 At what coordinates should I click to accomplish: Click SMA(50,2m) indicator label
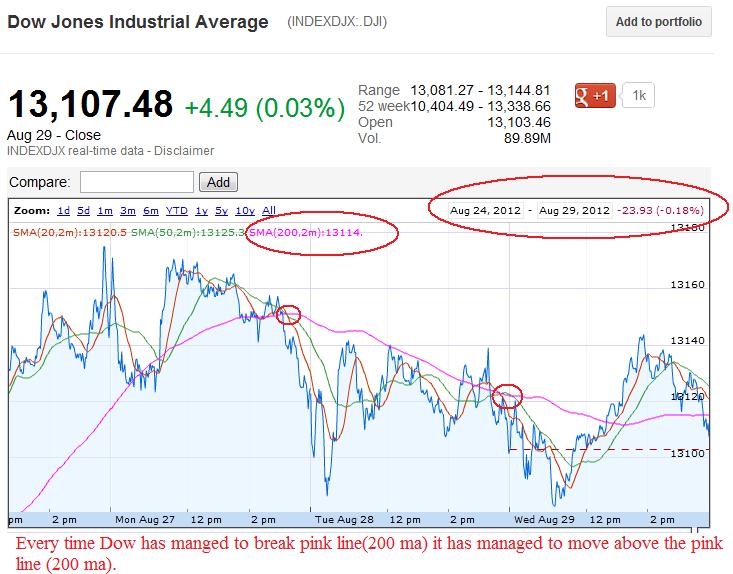tap(188, 232)
